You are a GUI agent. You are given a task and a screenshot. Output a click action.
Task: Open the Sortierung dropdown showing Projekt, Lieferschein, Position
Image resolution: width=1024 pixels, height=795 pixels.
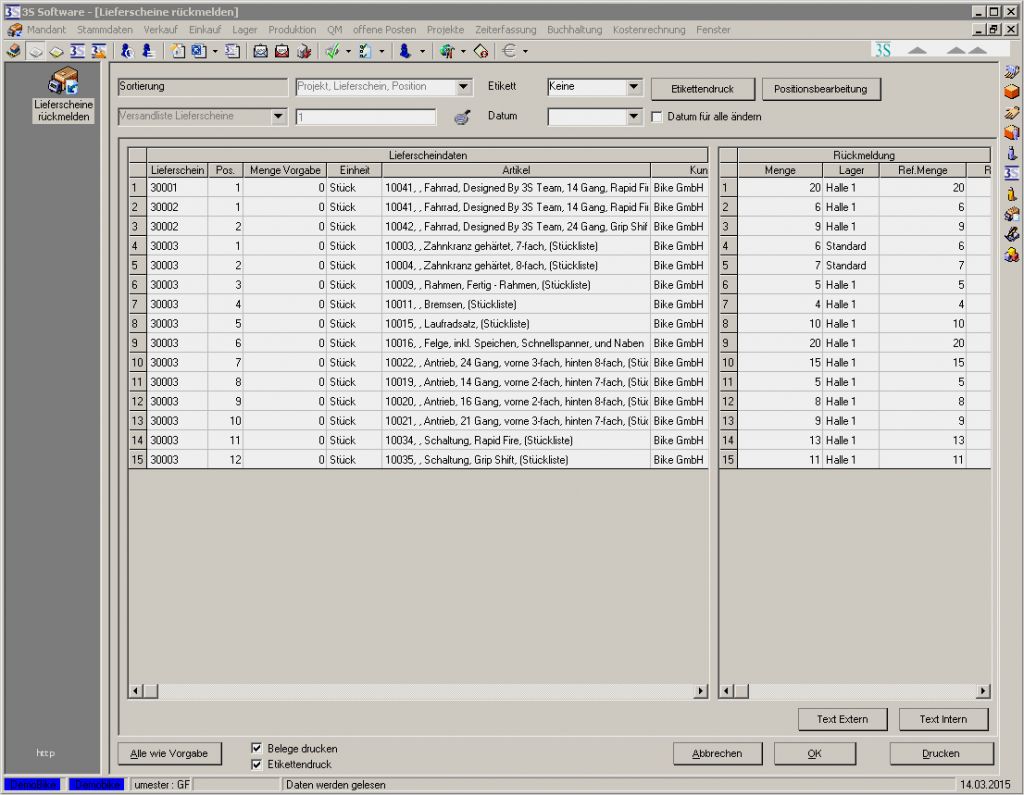[461, 86]
